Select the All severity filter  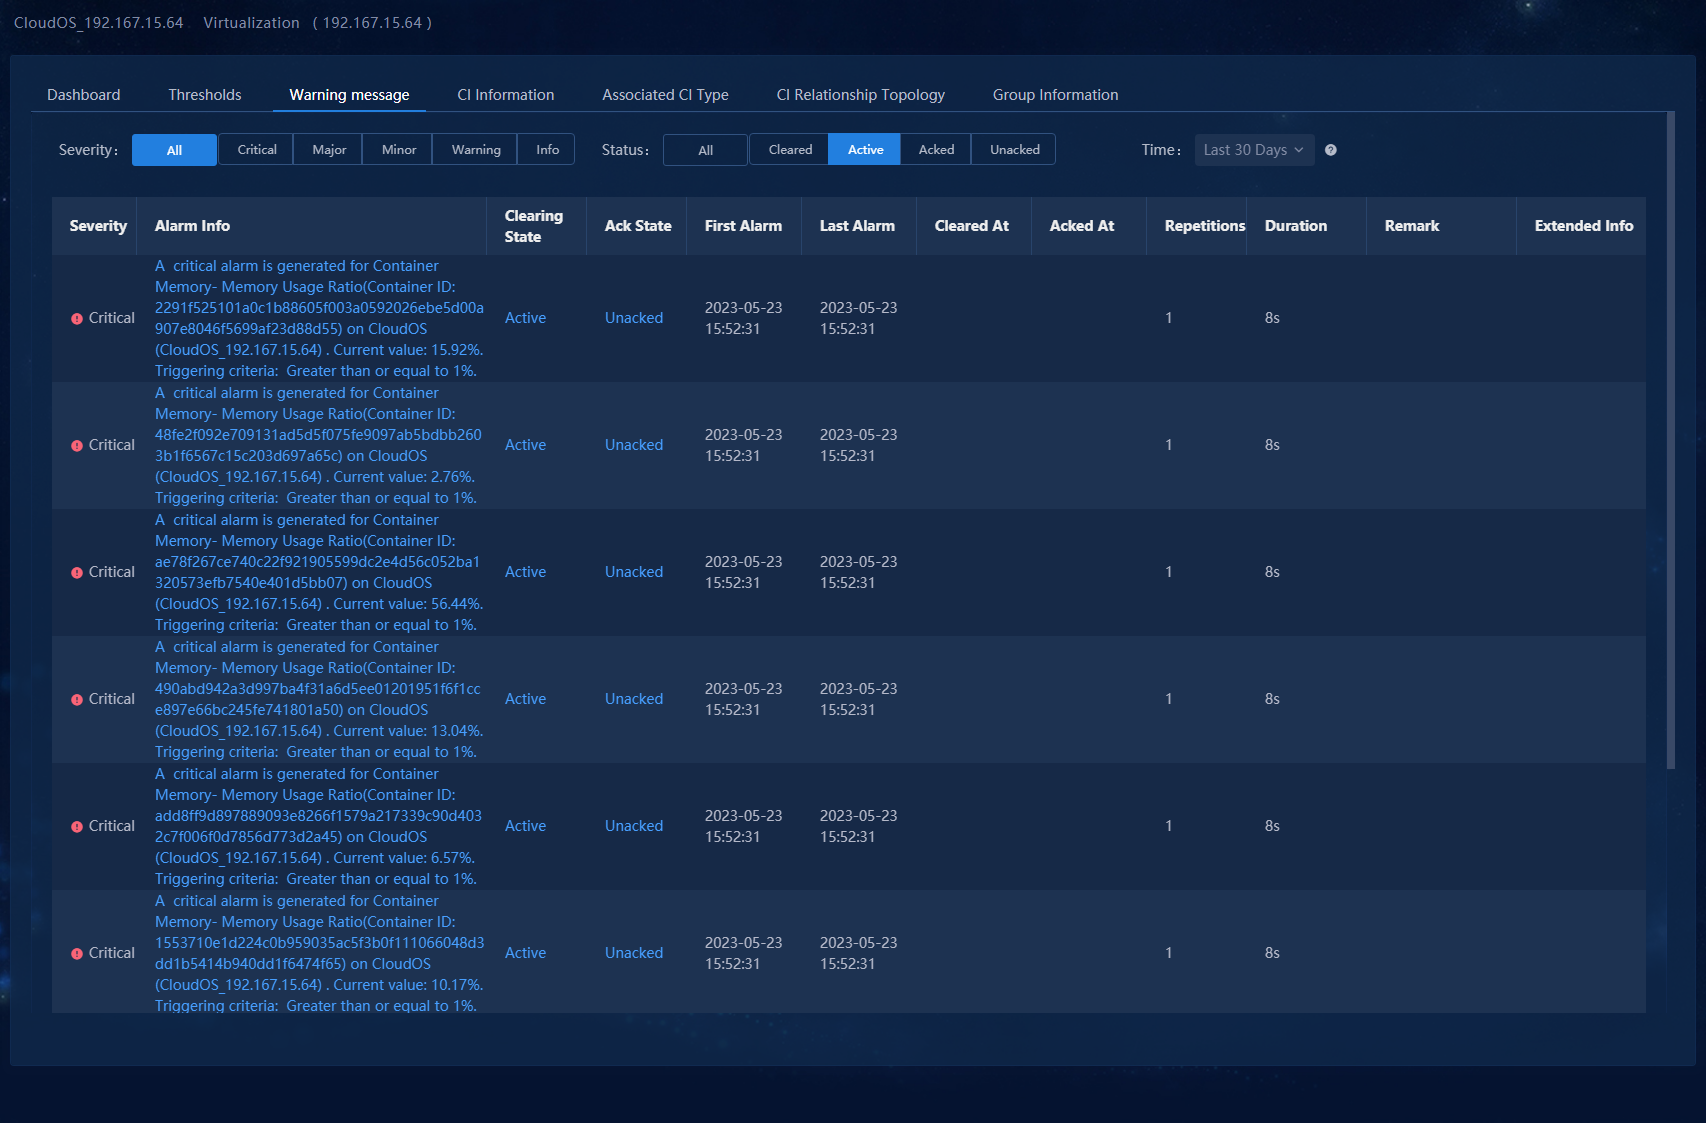pos(174,150)
